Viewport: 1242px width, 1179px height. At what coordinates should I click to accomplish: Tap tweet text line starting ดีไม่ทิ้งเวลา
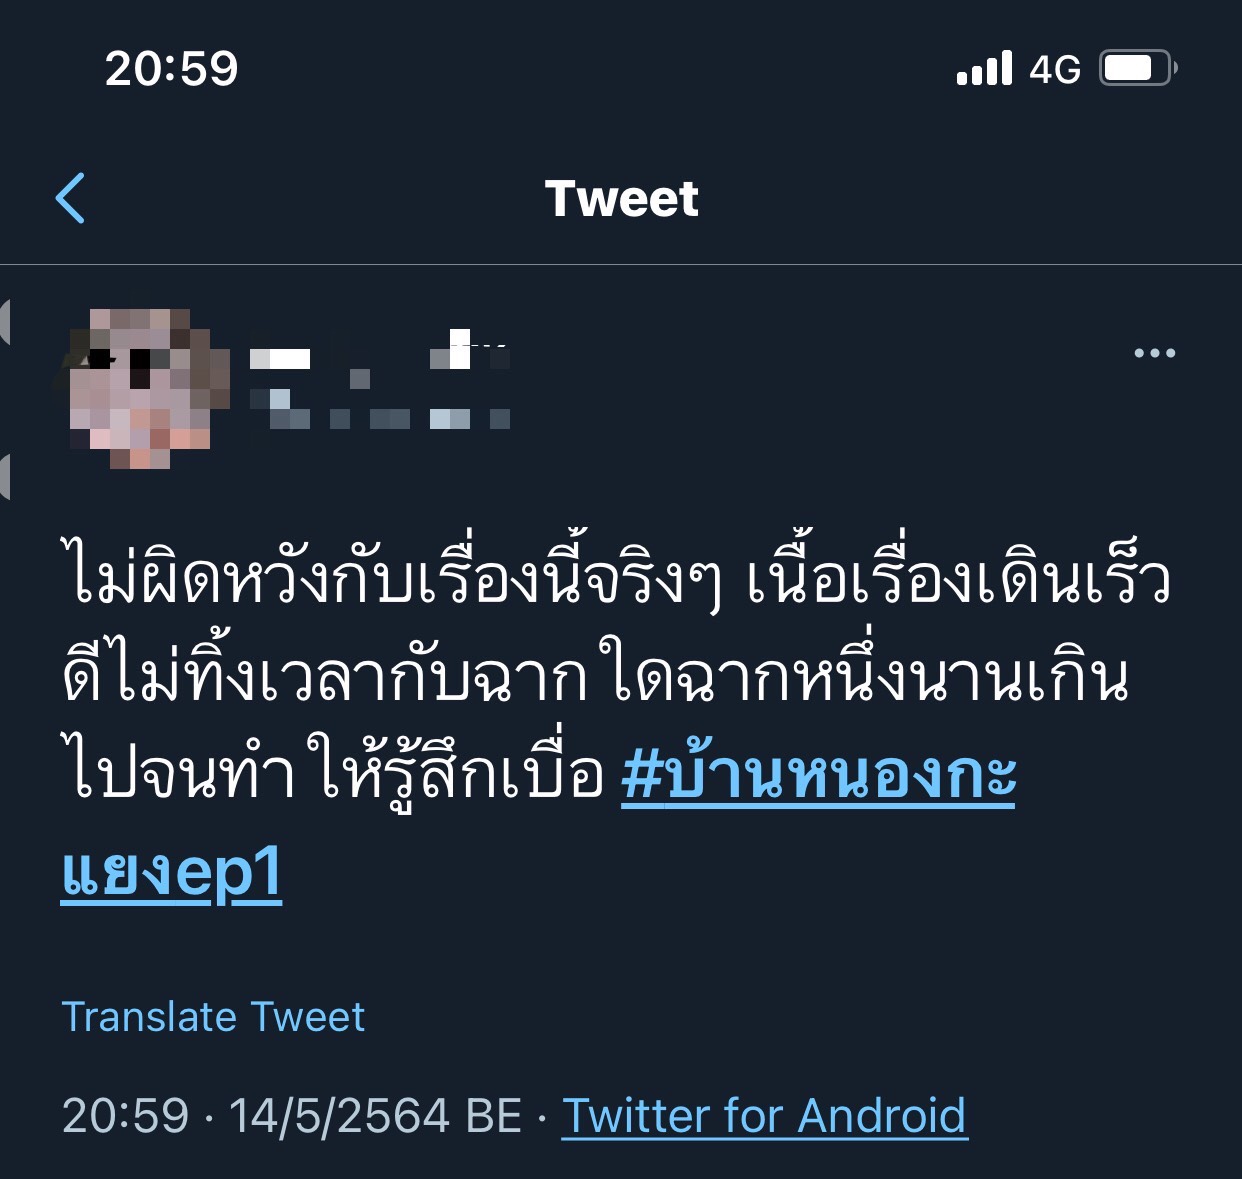click(596, 675)
